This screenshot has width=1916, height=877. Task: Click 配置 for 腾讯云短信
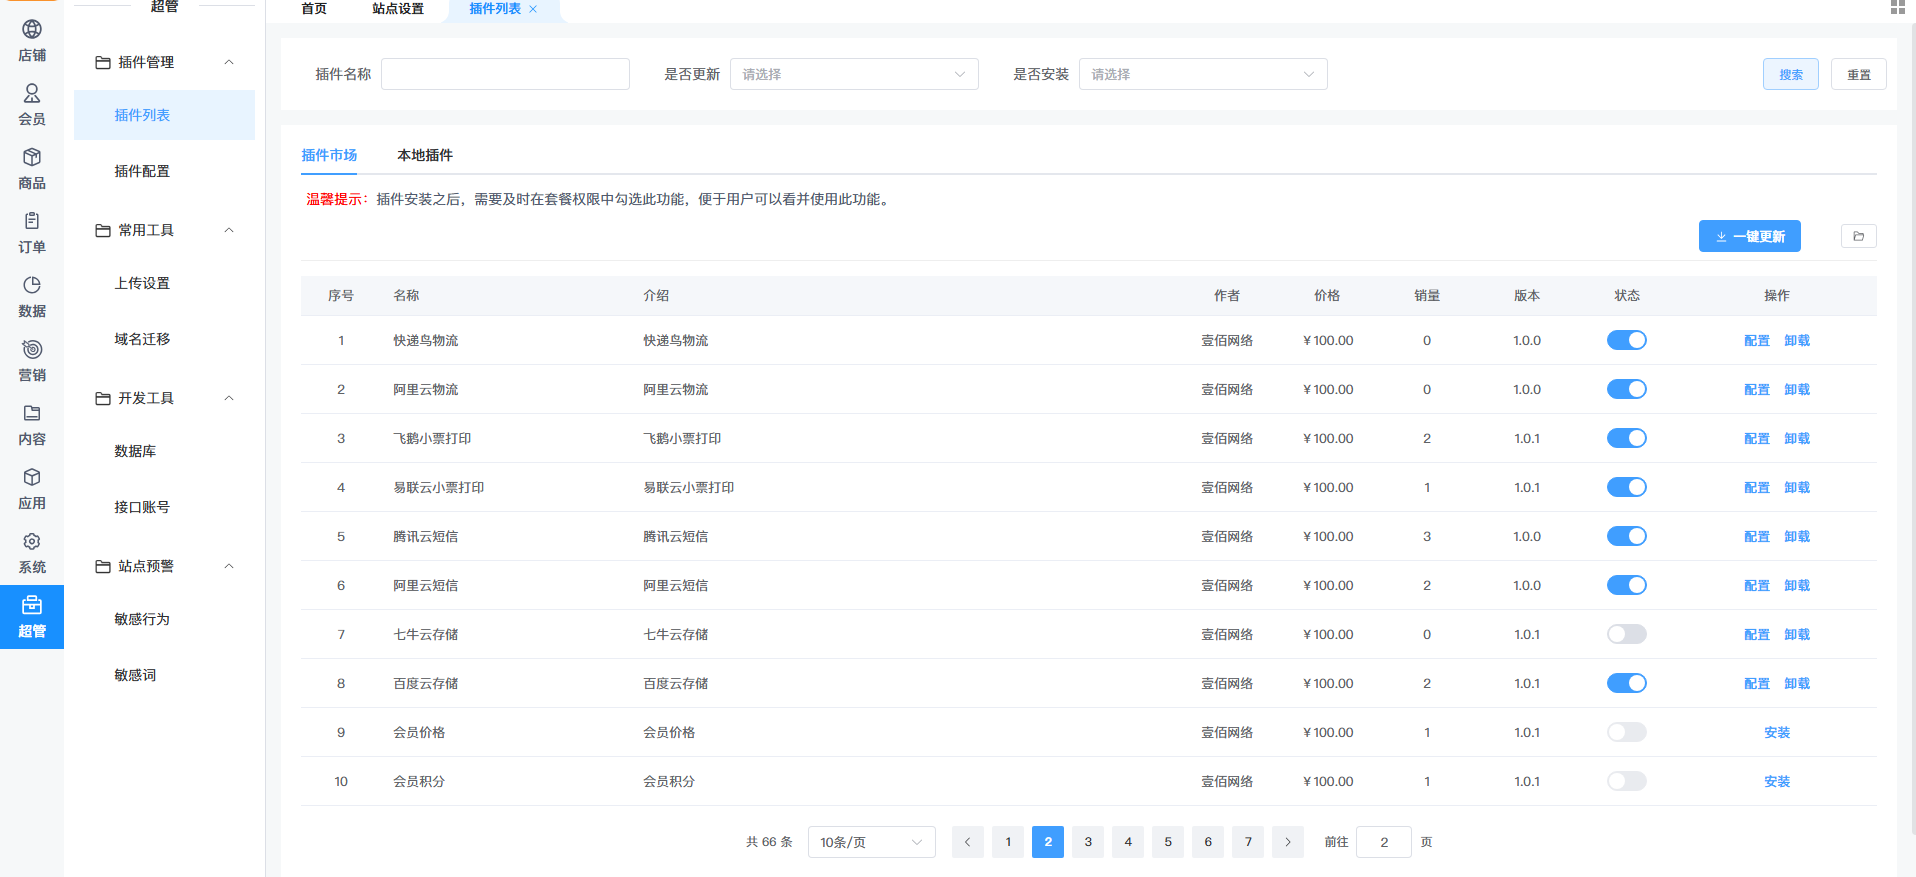point(1757,536)
